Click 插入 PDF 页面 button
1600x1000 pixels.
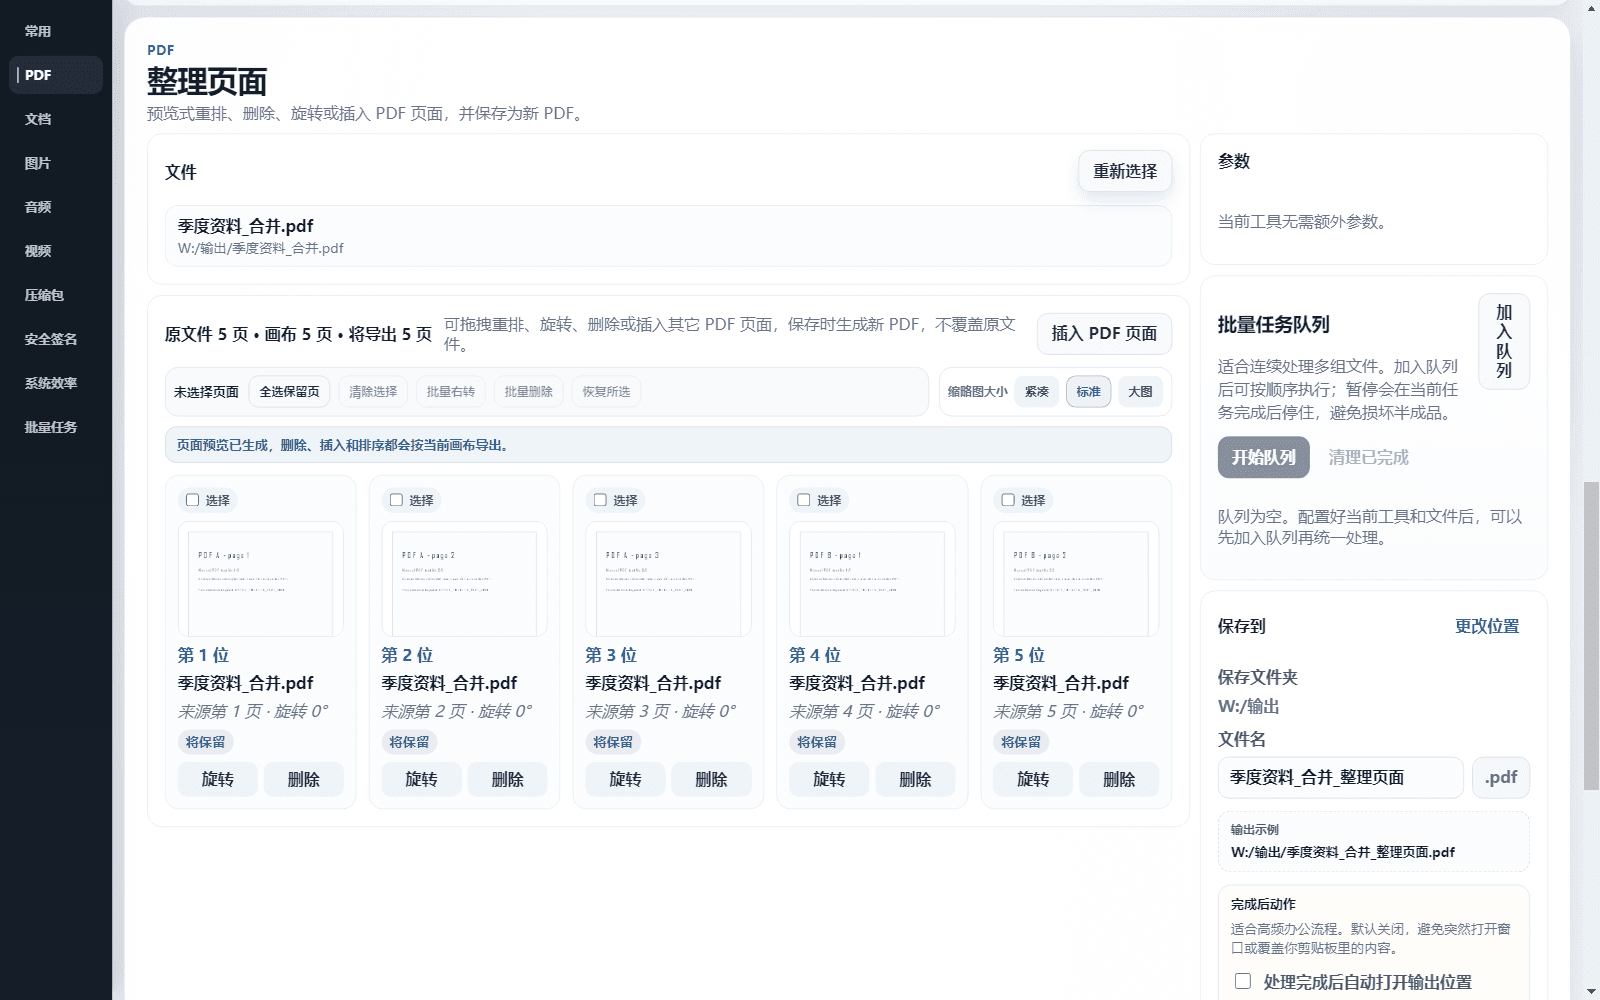pos(1104,334)
